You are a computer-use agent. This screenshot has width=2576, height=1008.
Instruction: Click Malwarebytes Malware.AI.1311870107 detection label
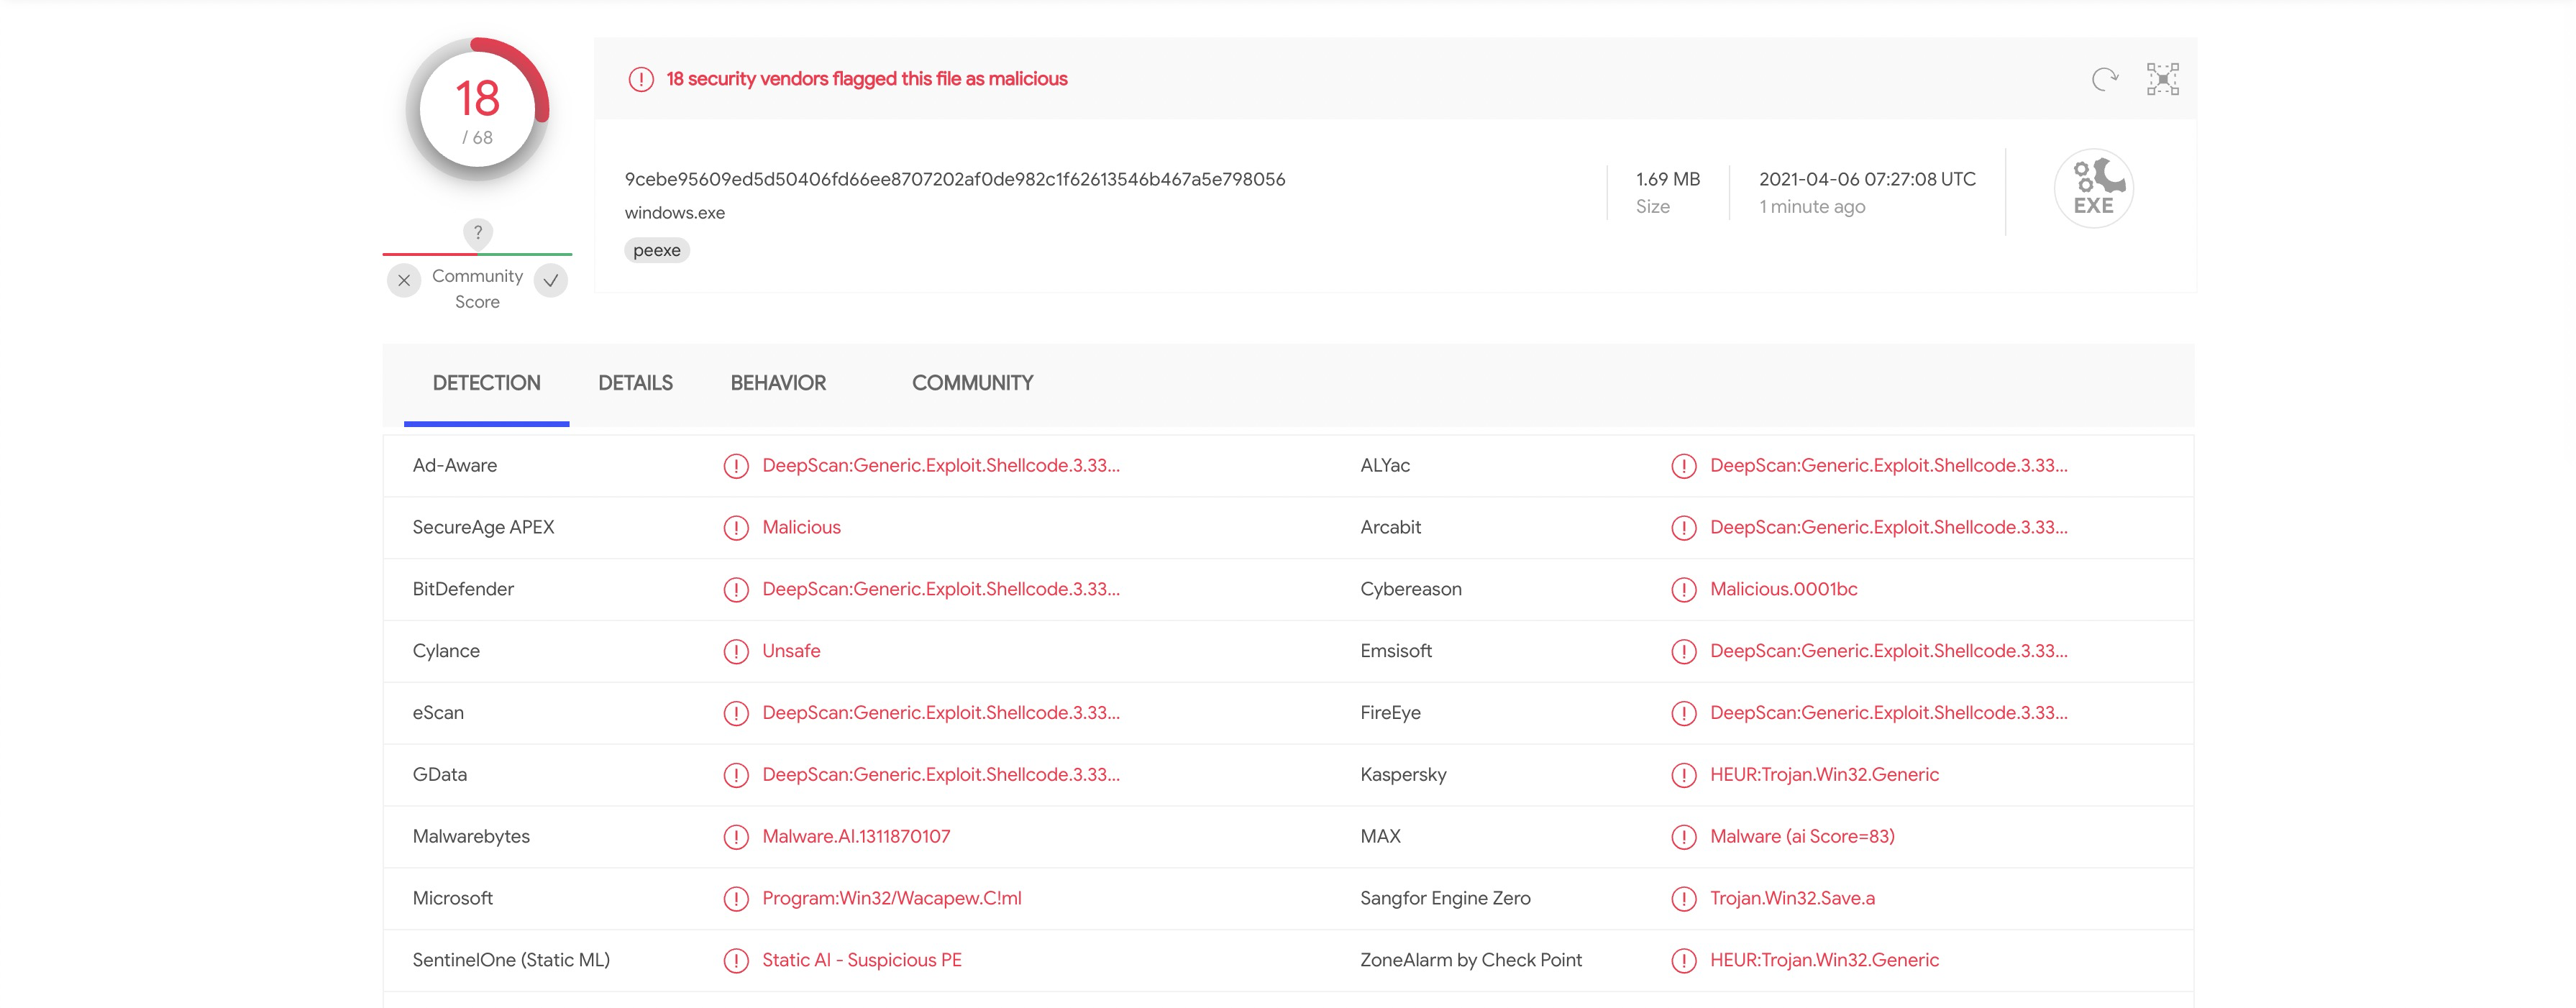(856, 836)
